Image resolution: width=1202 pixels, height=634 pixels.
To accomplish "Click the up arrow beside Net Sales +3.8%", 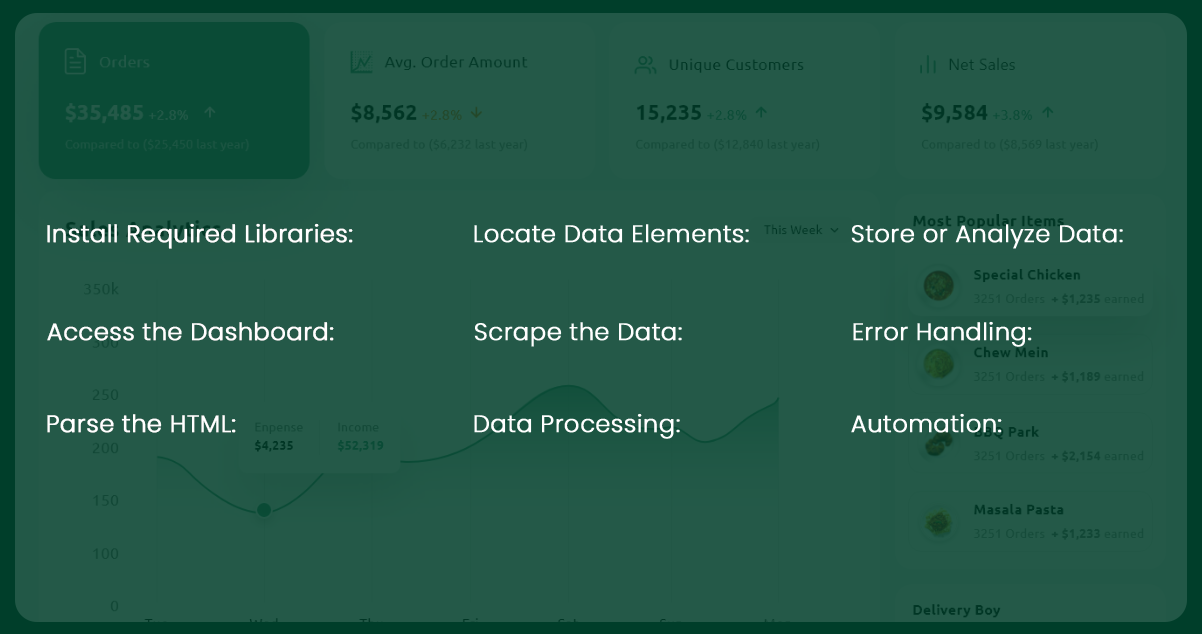I will click(1047, 113).
